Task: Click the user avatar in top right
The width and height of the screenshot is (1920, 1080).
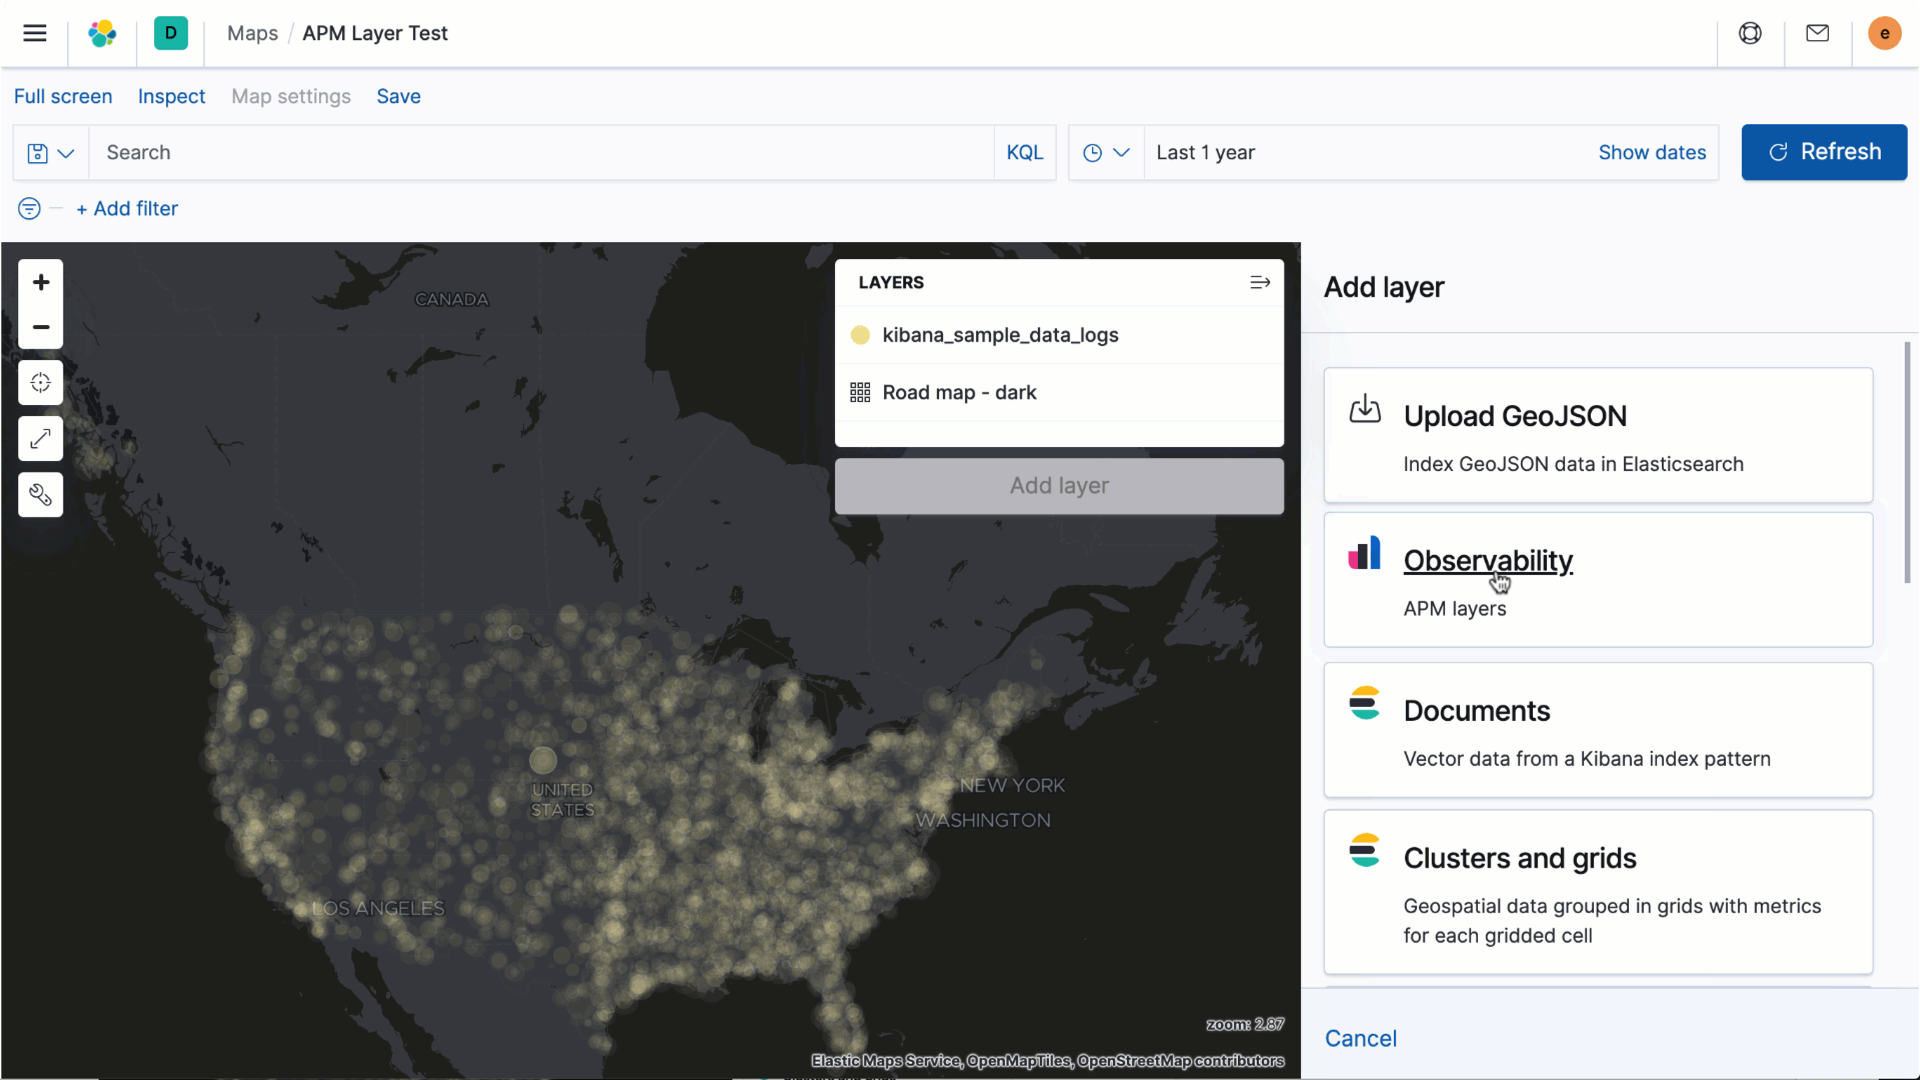Action: tap(1884, 33)
